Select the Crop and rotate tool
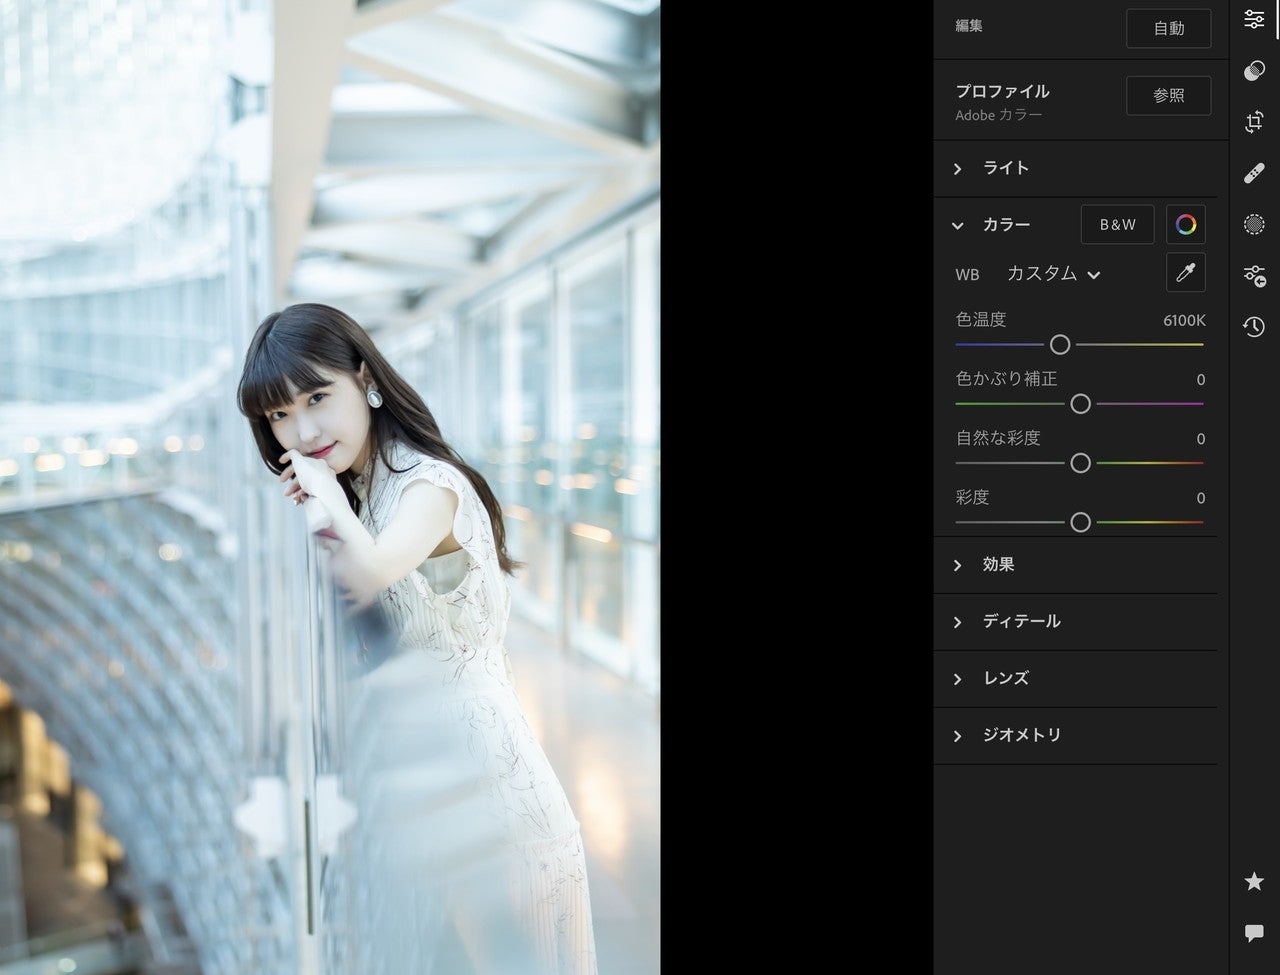Viewport: 1280px width, 975px height. (x=1254, y=122)
